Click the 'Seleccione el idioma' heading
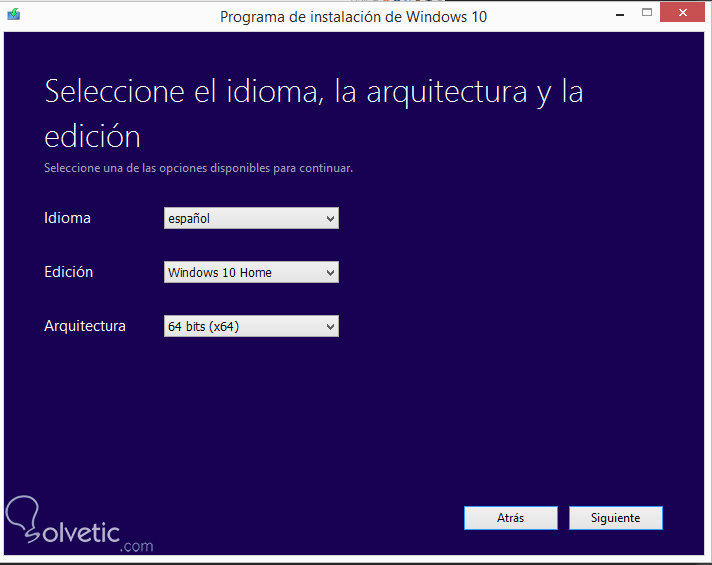 tap(313, 114)
